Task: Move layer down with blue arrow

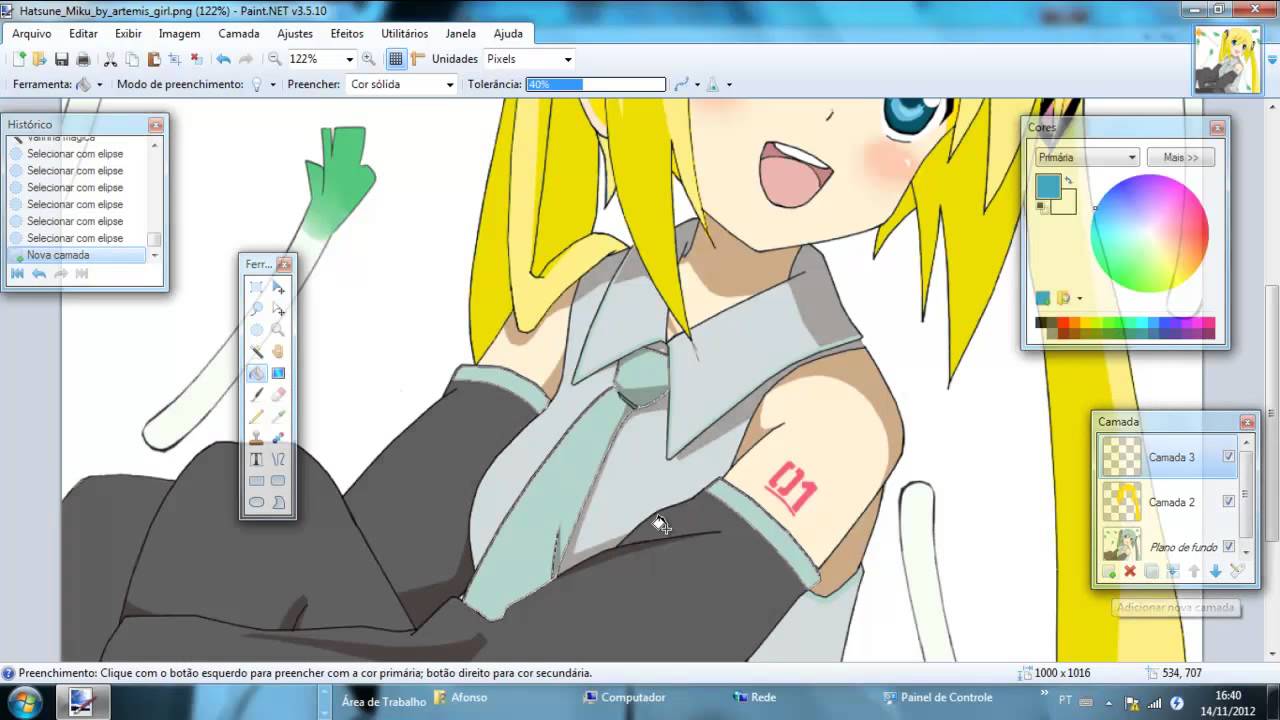Action: tap(1216, 571)
